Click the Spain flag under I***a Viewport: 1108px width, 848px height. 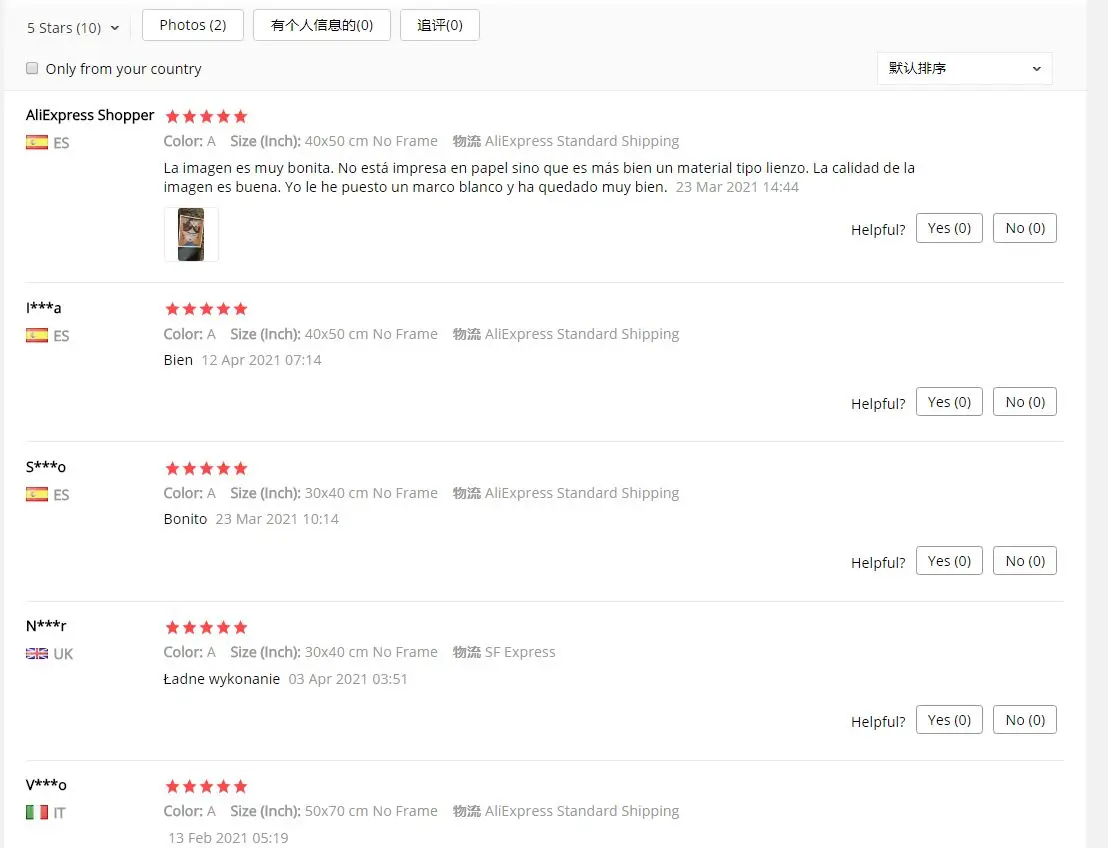pyautogui.click(x=37, y=336)
